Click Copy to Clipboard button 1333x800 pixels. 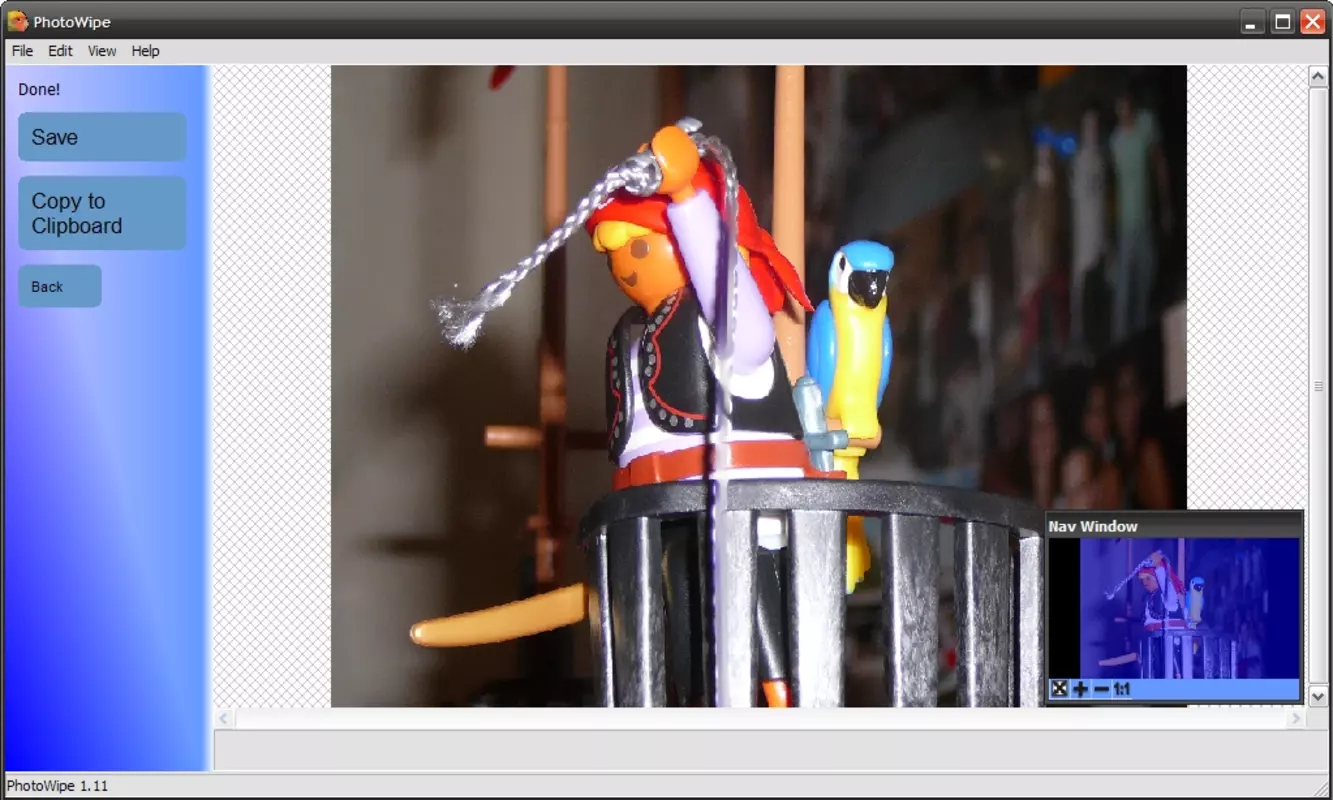pyautogui.click(x=102, y=213)
